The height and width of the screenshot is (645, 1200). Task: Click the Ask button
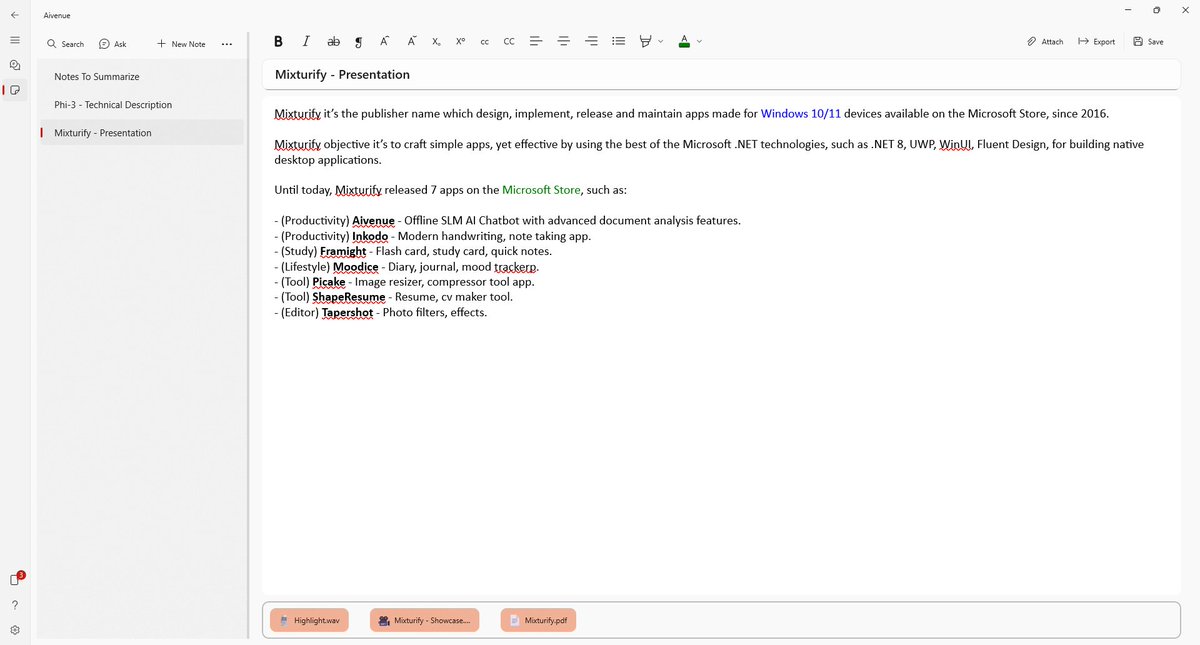[113, 44]
